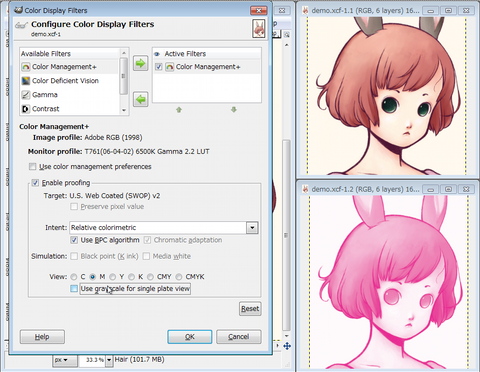
Task: Click the 33.3% zoom input field
Action: coord(92,360)
